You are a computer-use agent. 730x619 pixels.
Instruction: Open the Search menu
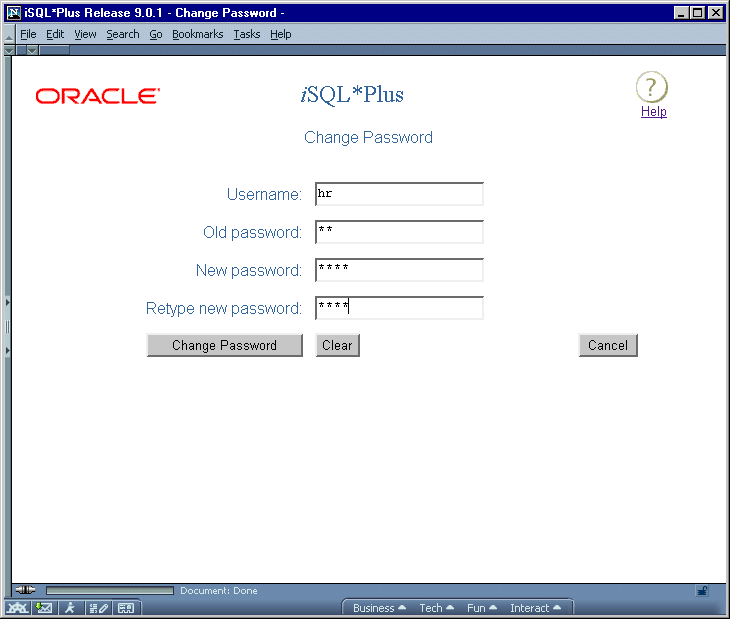click(x=123, y=34)
